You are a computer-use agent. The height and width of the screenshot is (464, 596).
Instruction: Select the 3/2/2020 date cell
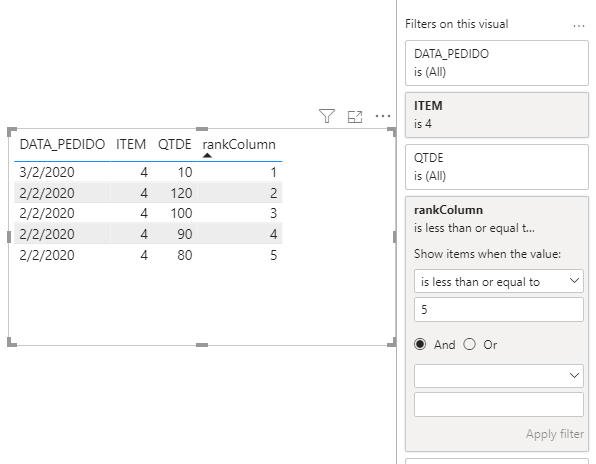point(47,172)
